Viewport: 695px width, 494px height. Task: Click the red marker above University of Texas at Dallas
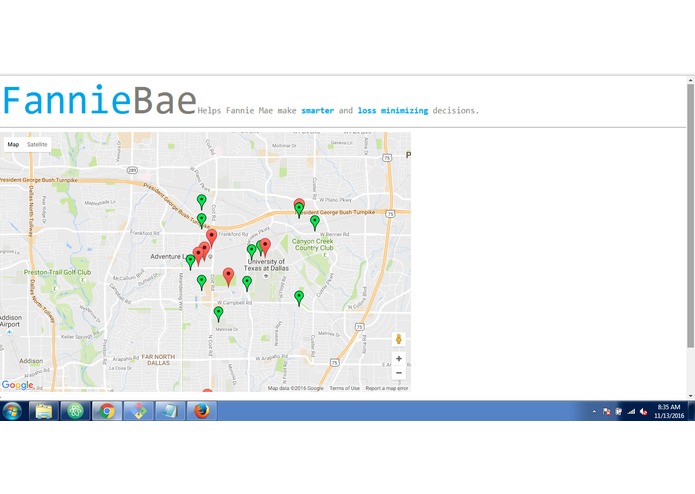click(x=265, y=246)
